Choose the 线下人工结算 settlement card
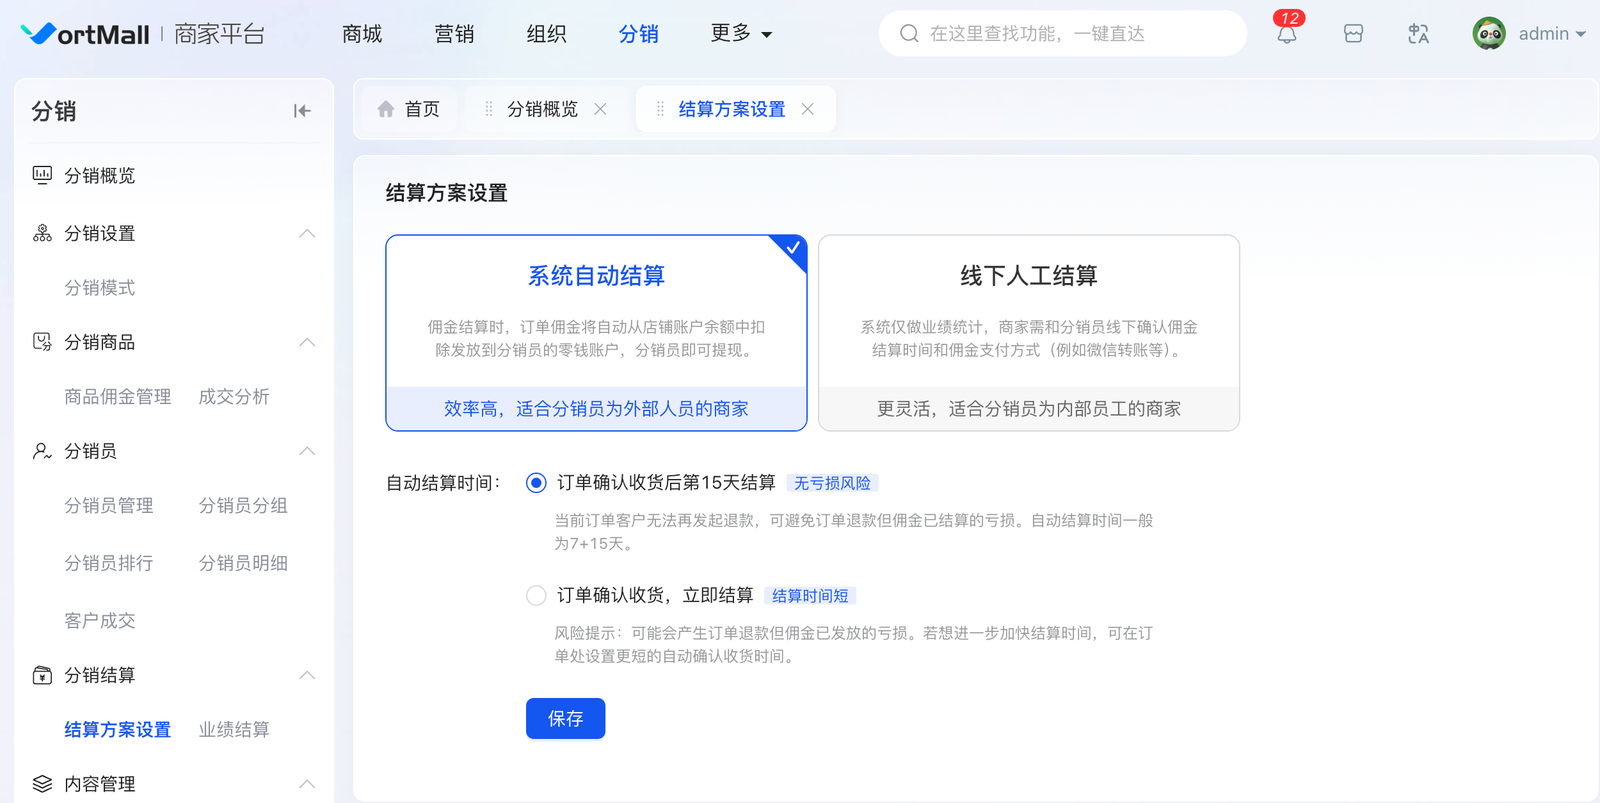The width and height of the screenshot is (1600, 803). (1028, 332)
